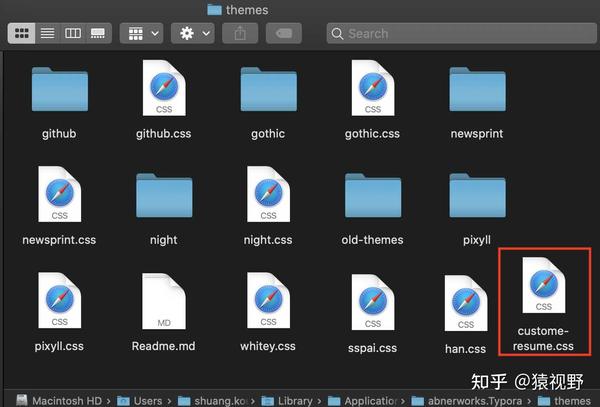Click themes in the path bar
The image size is (600, 407).
click(x=565, y=400)
